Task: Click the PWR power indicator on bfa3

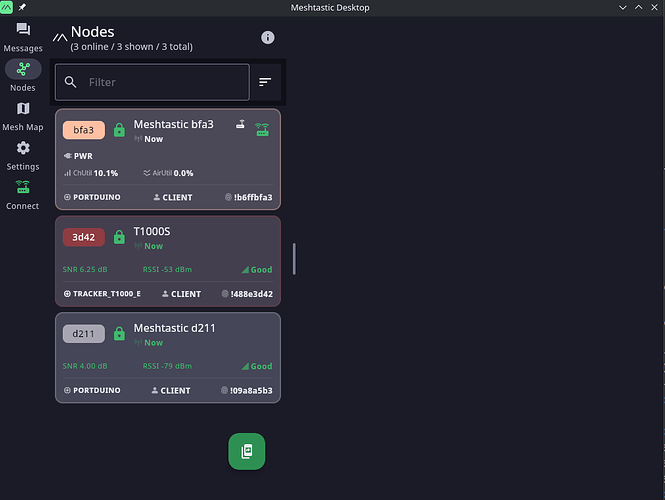Action: click(78, 156)
